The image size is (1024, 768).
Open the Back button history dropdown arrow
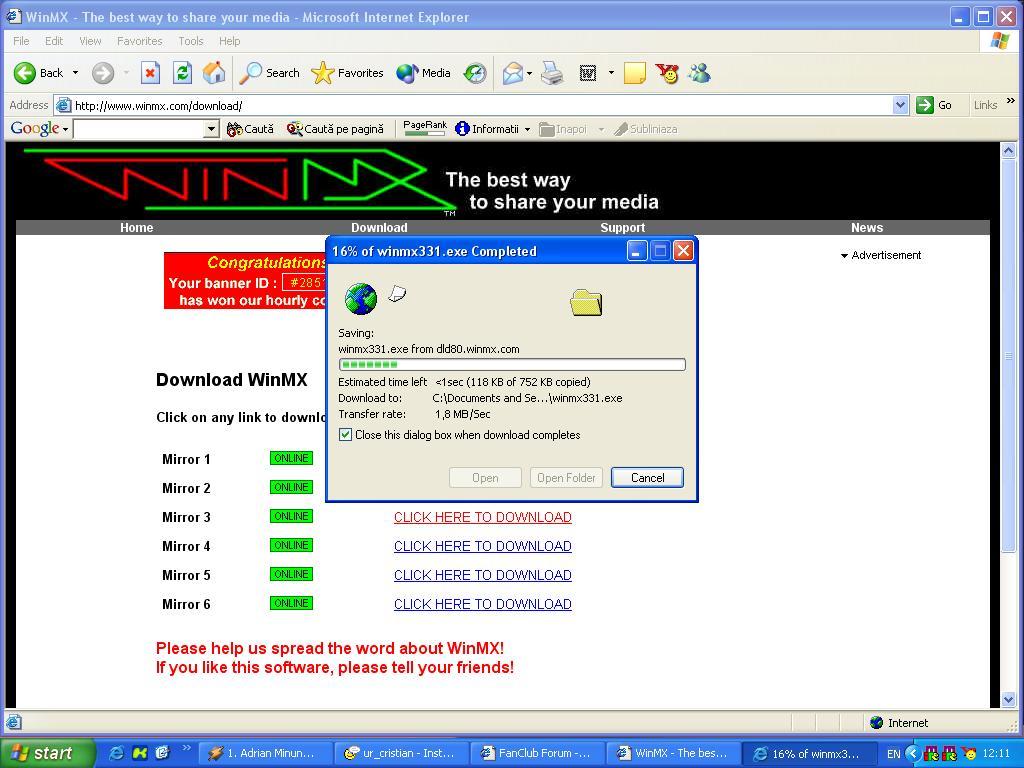point(75,72)
